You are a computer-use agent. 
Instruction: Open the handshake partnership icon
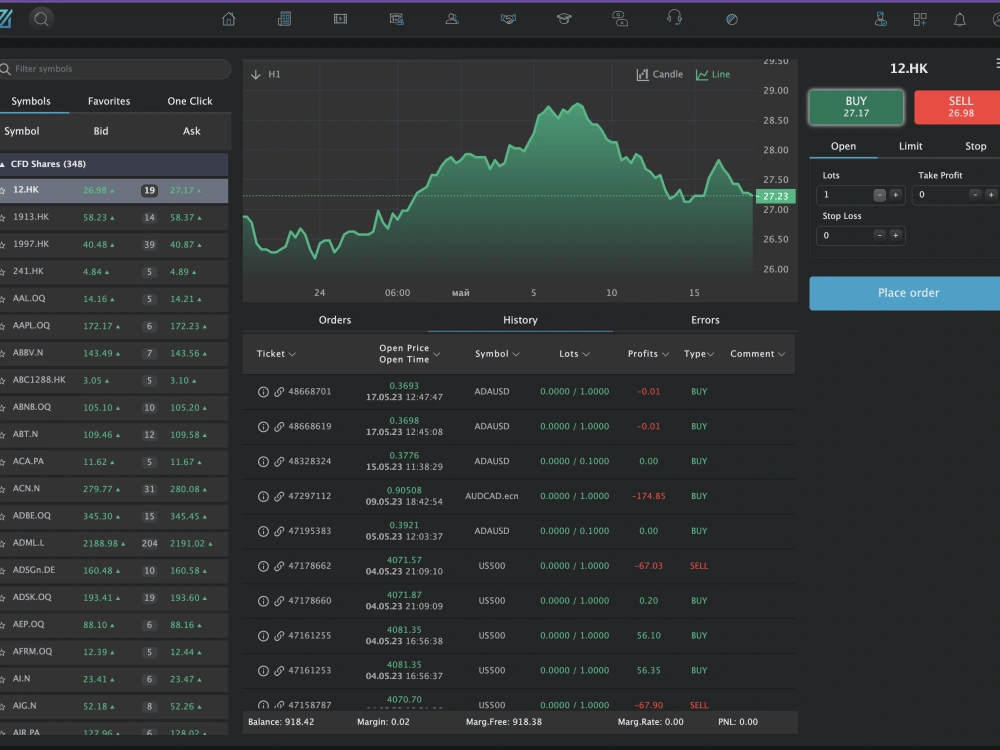(x=508, y=19)
